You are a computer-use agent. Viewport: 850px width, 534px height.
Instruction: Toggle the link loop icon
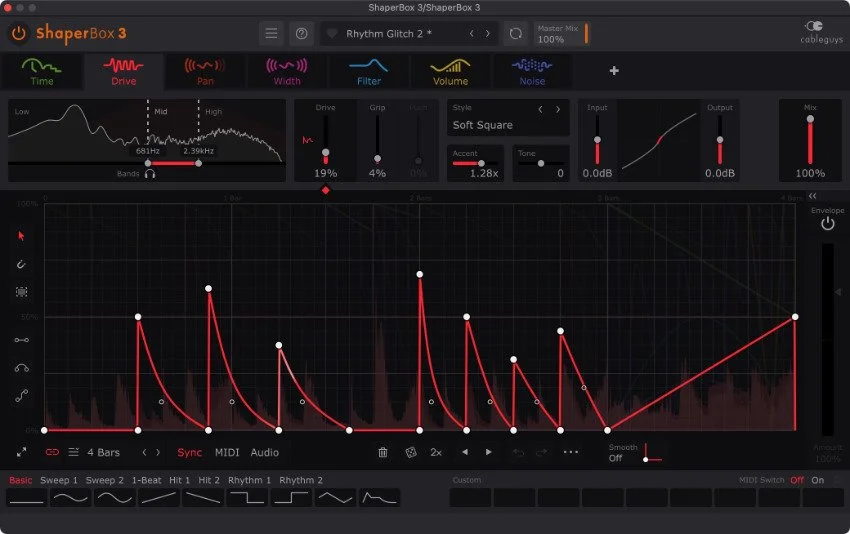52,452
